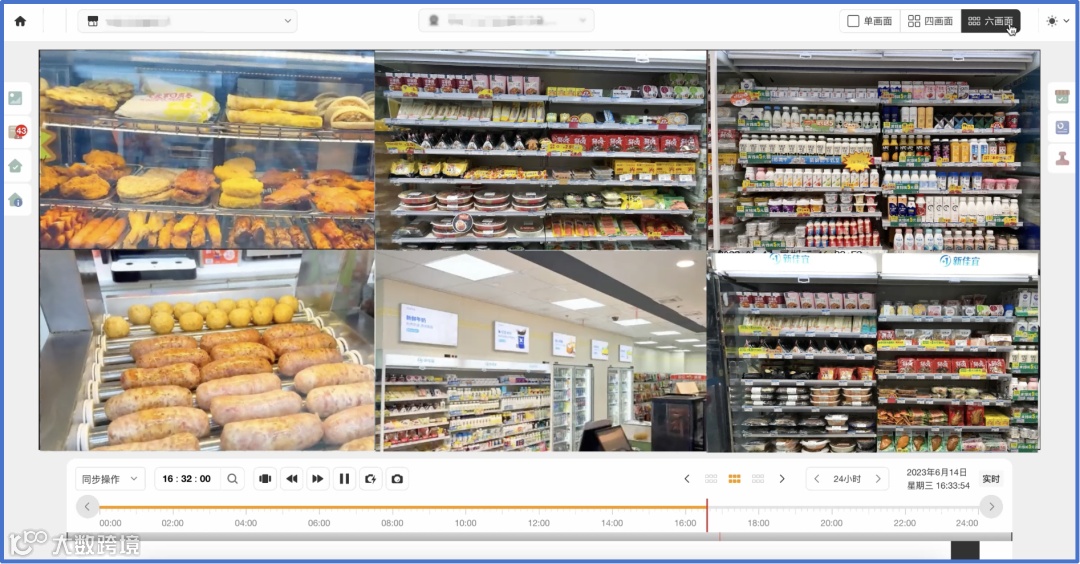The width and height of the screenshot is (1080, 564).
Task: Seek the timeline to 12:00
Action: pyautogui.click(x=539, y=523)
